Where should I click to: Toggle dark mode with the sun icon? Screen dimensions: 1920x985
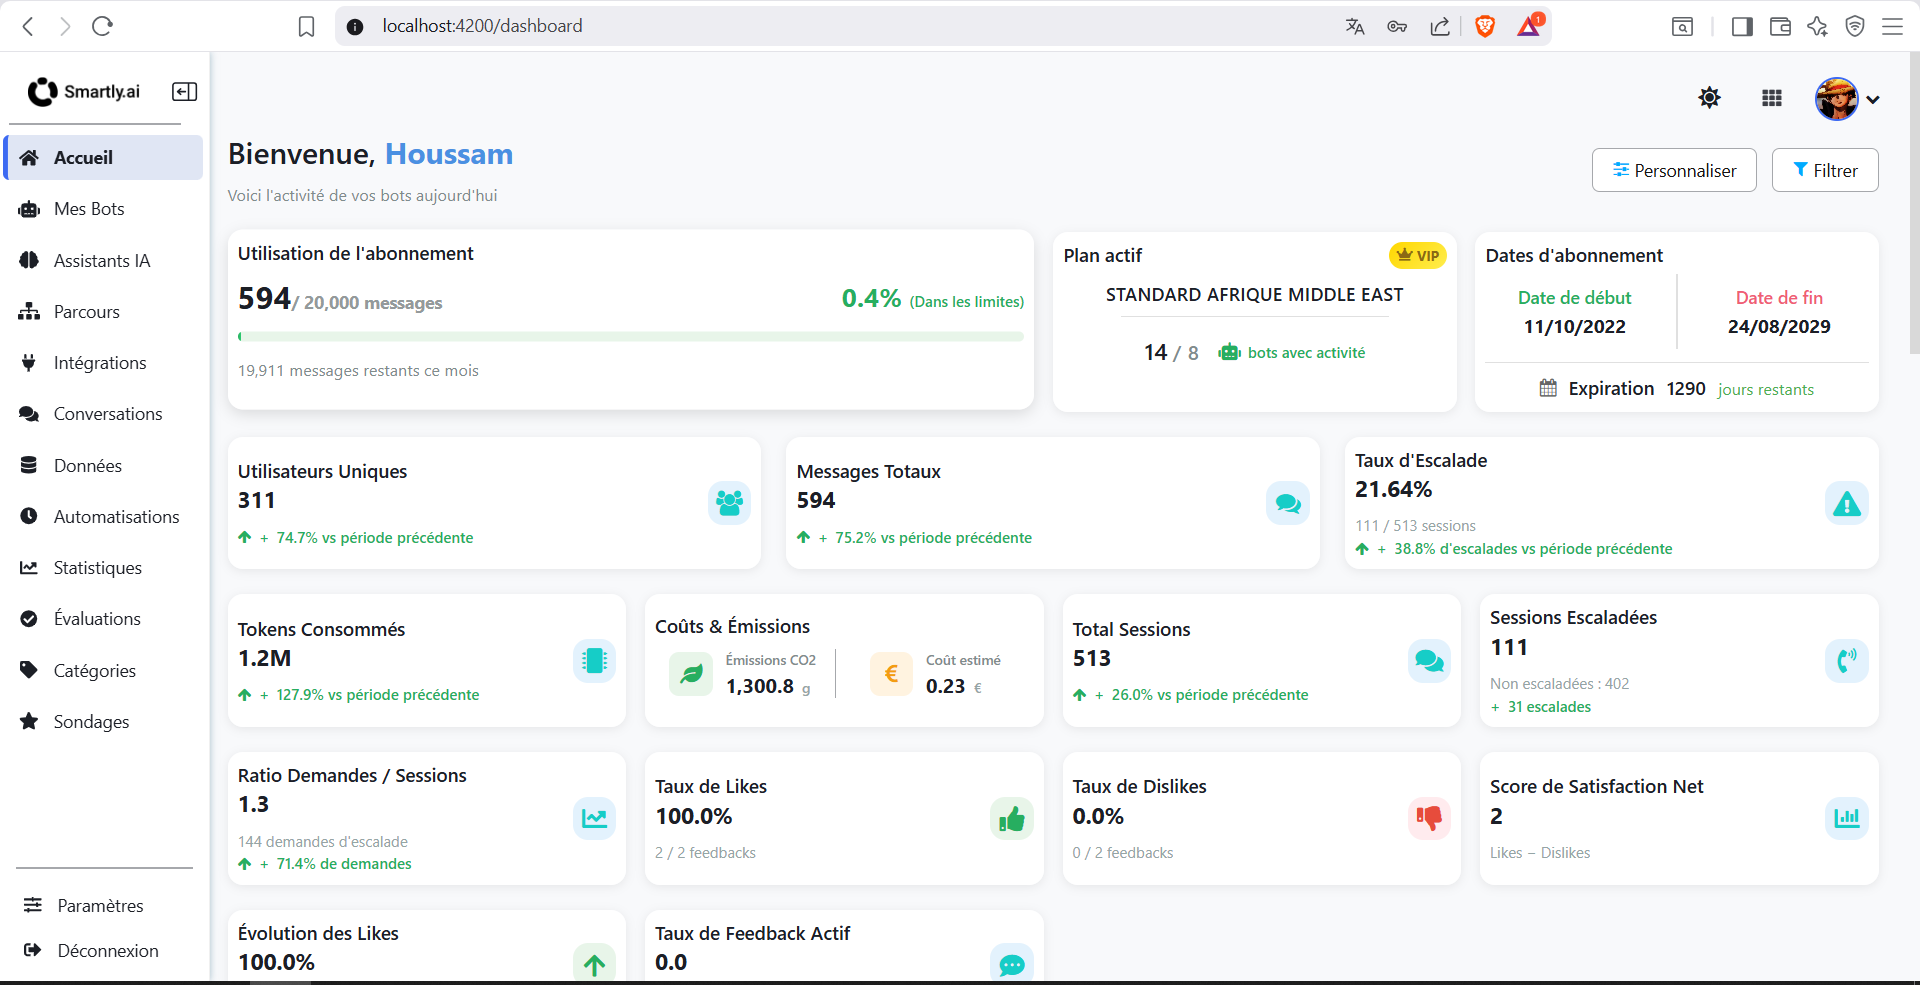pos(1709,98)
